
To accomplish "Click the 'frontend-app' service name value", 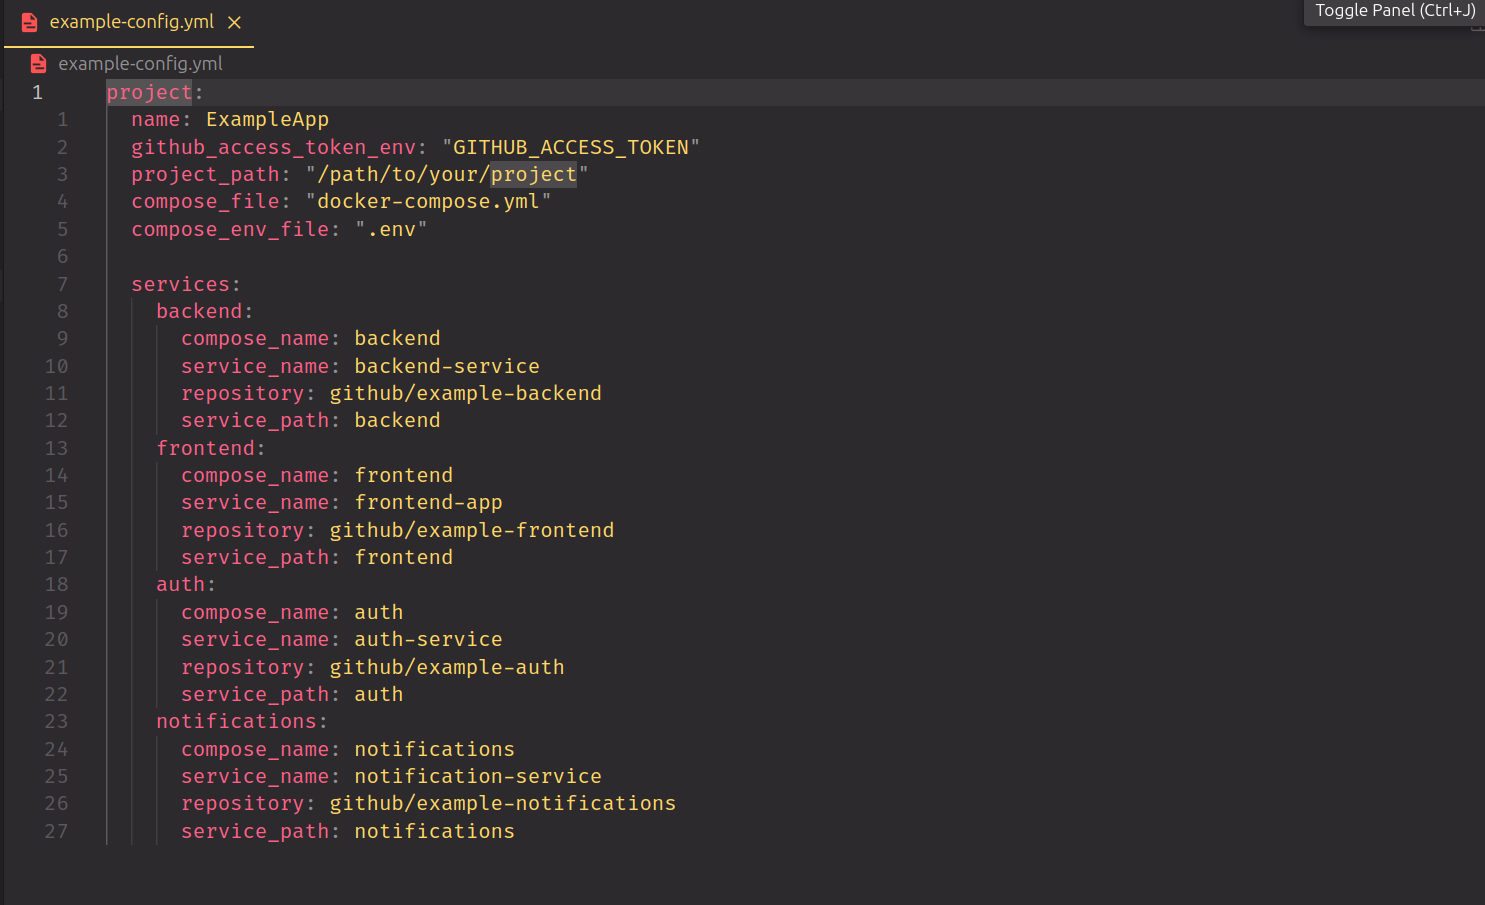I will [x=428, y=503].
